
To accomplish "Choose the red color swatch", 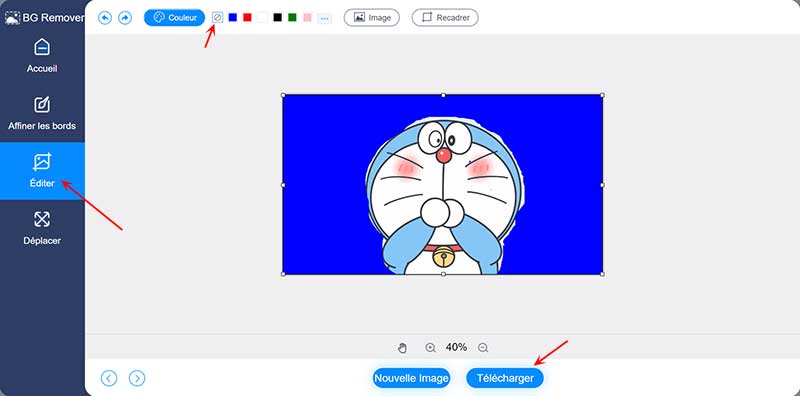I will pos(247,17).
